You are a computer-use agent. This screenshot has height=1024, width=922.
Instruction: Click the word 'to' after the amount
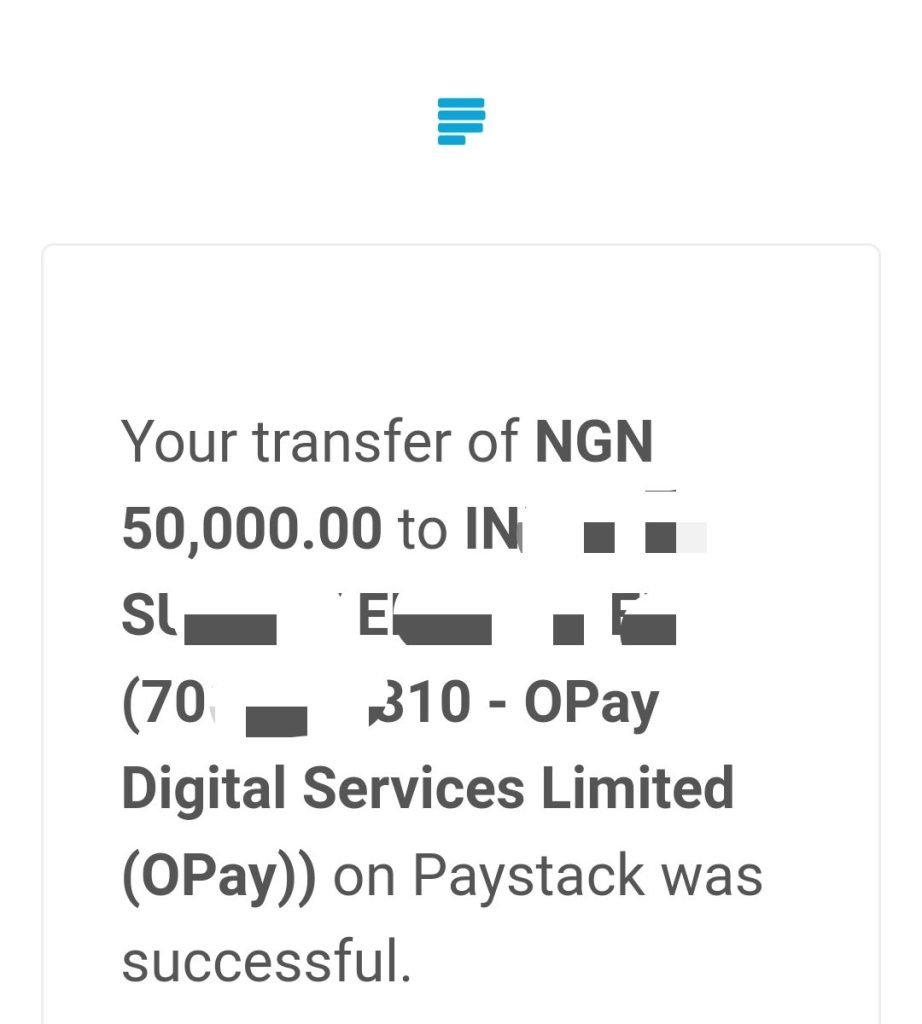(x=422, y=529)
